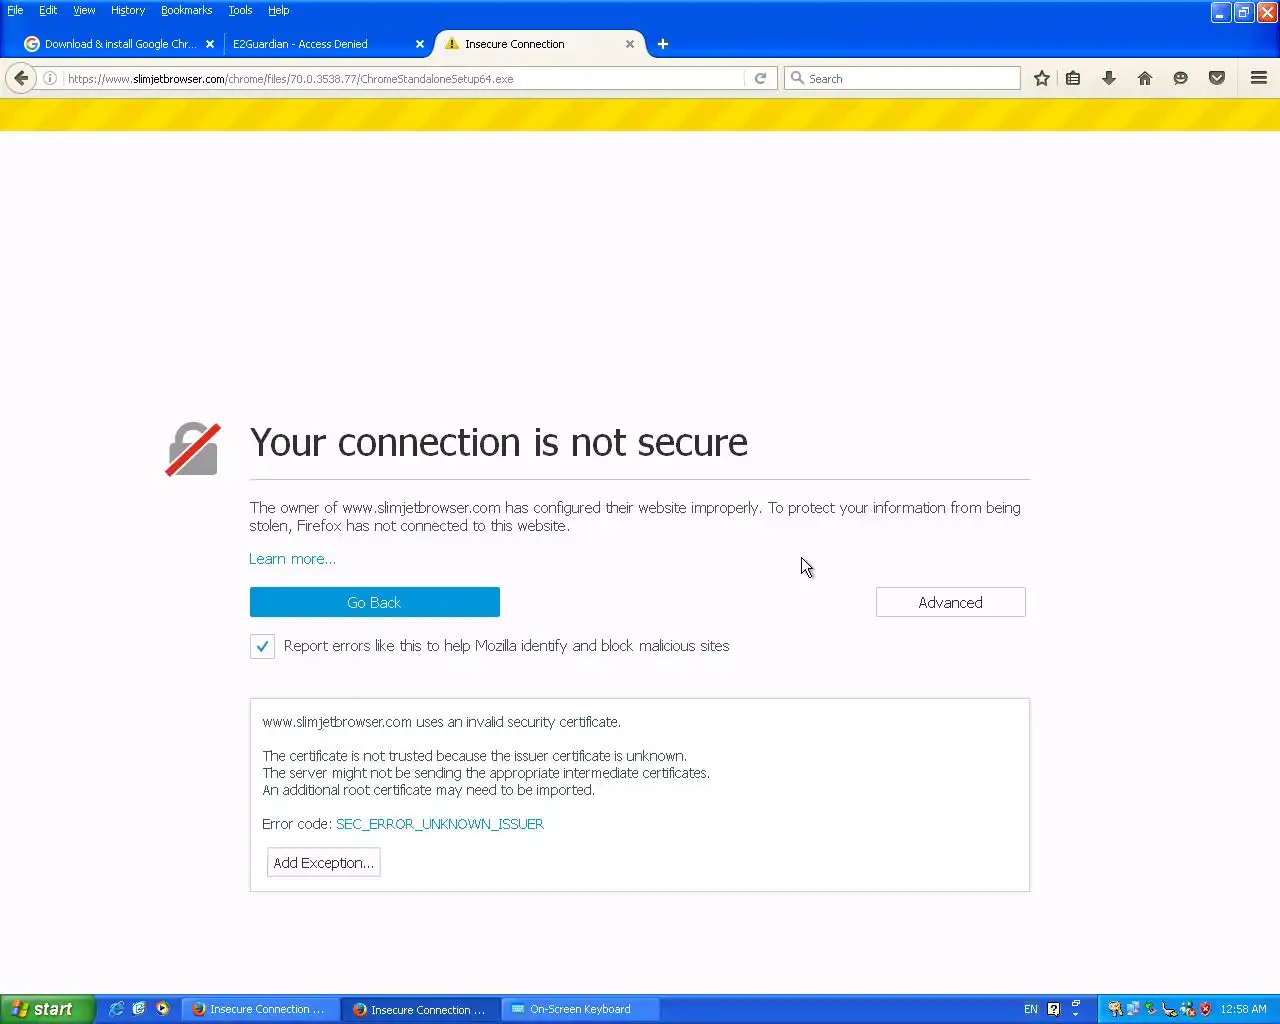Click the EN language indicator
The width and height of the screenshot is (1280, 1024).
[x=1031, y=1009]
